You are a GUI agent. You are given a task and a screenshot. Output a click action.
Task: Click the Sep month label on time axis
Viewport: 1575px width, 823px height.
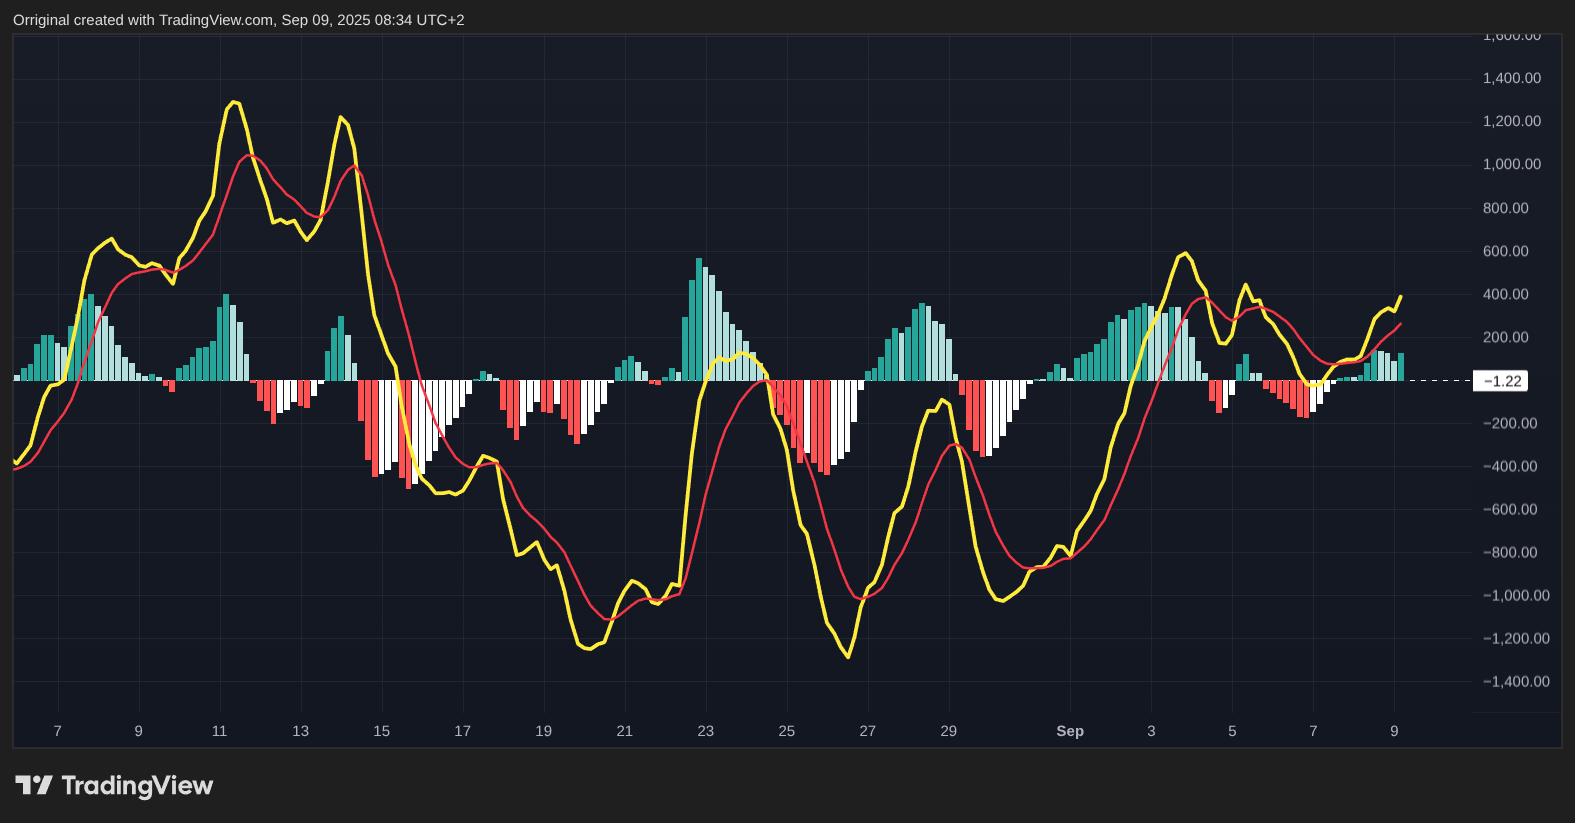tap(1070, 731)
